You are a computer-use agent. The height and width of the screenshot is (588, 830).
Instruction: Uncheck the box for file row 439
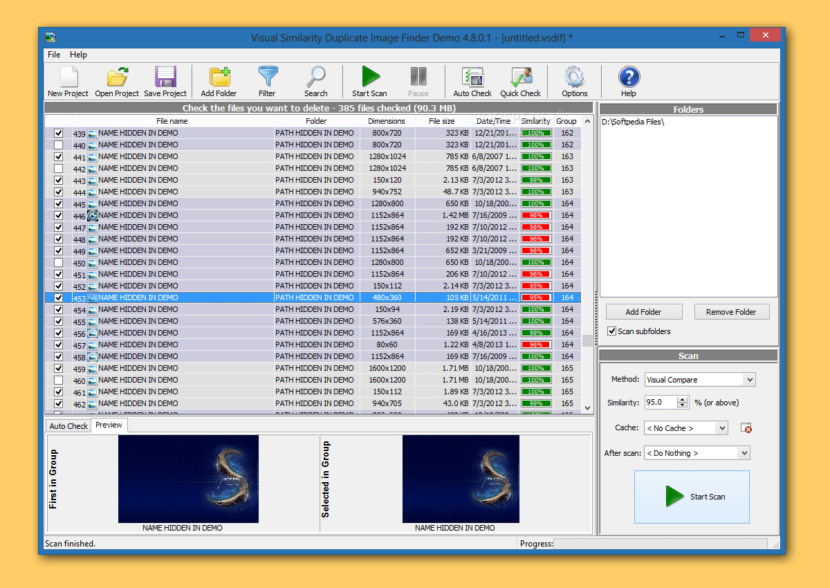(58, 133)
